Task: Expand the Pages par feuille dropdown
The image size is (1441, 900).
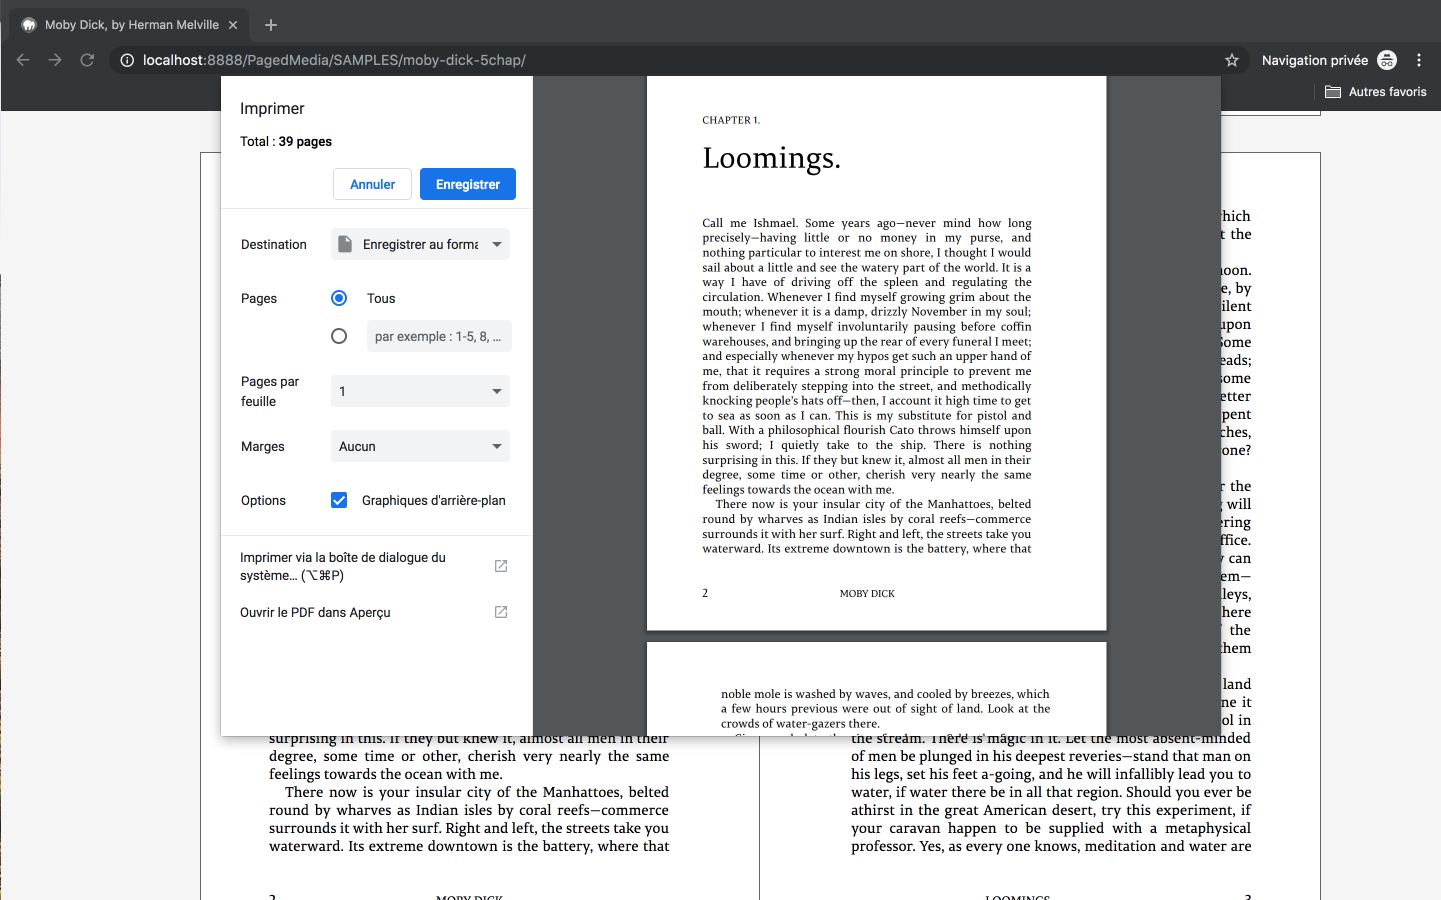Action: point(420,391)
